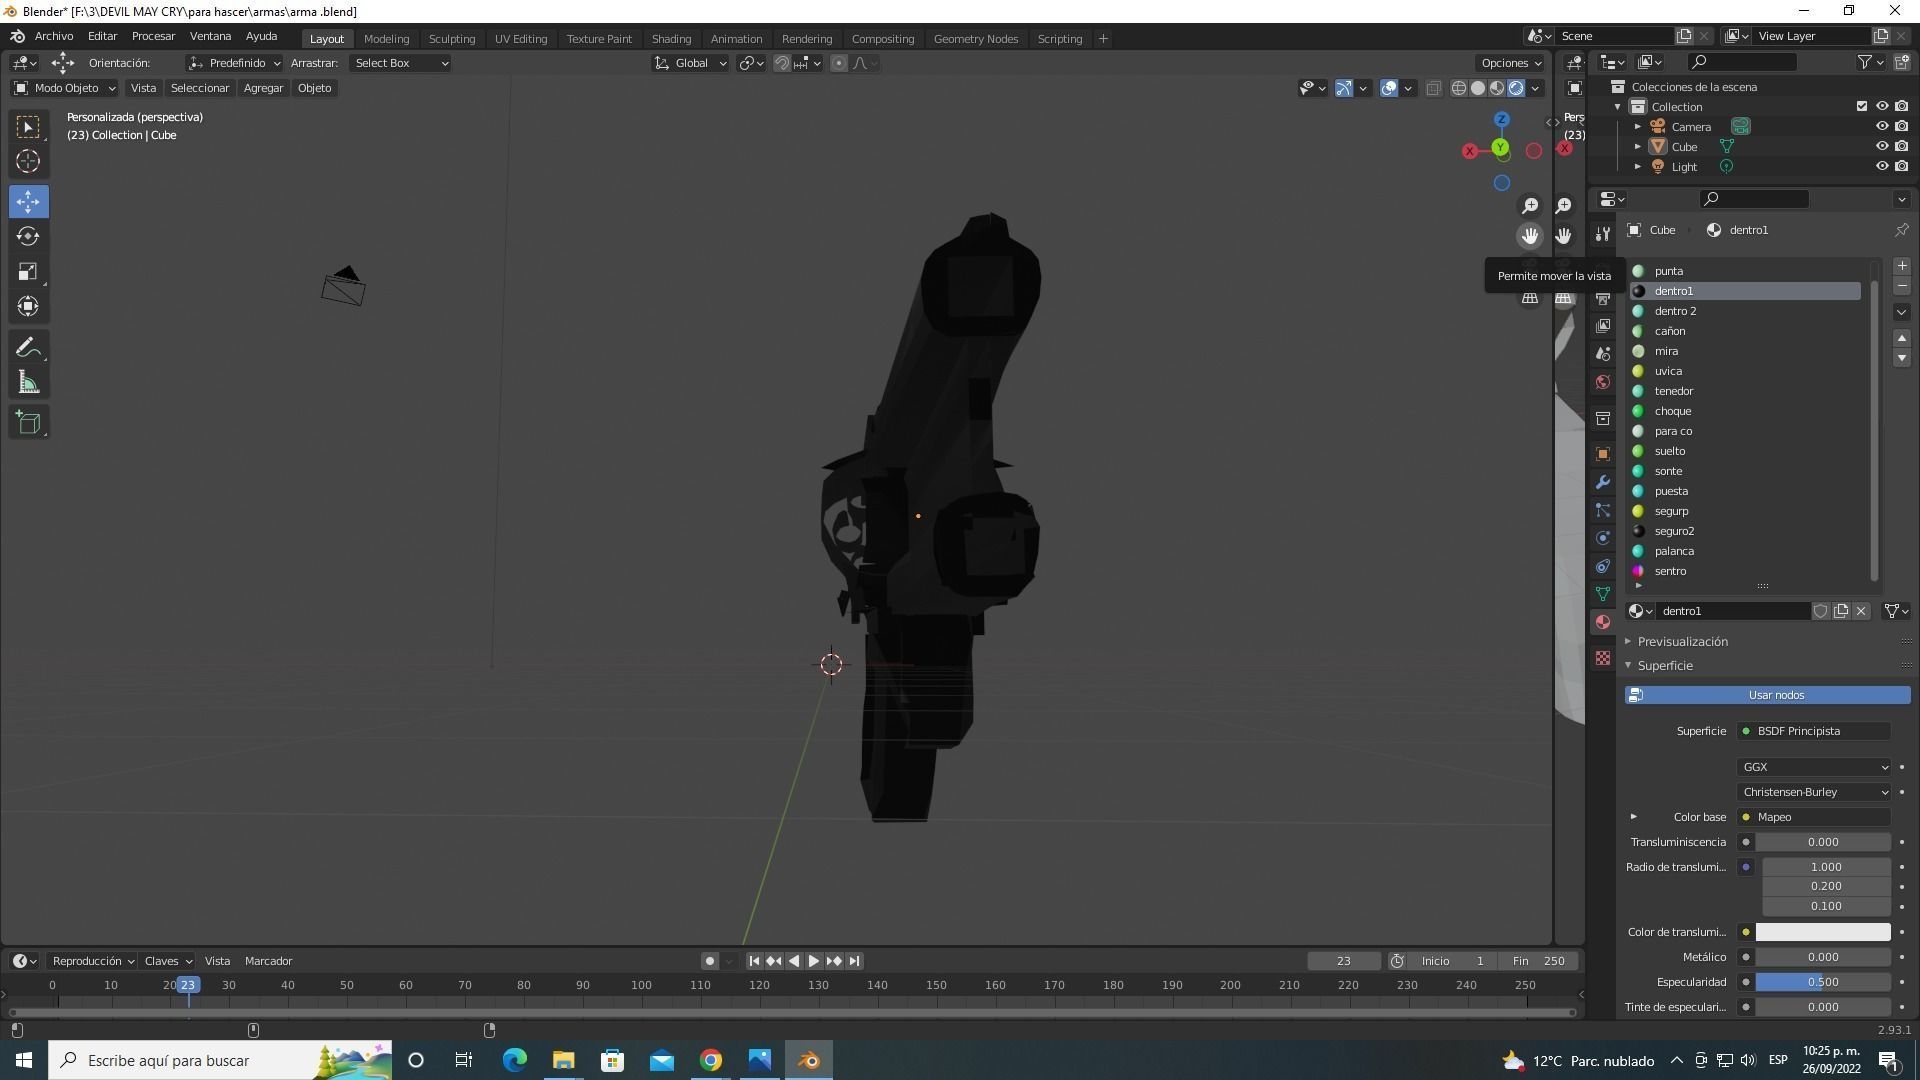
Task: Unlink the dentro1 material with X
Action: (1861, 611)
